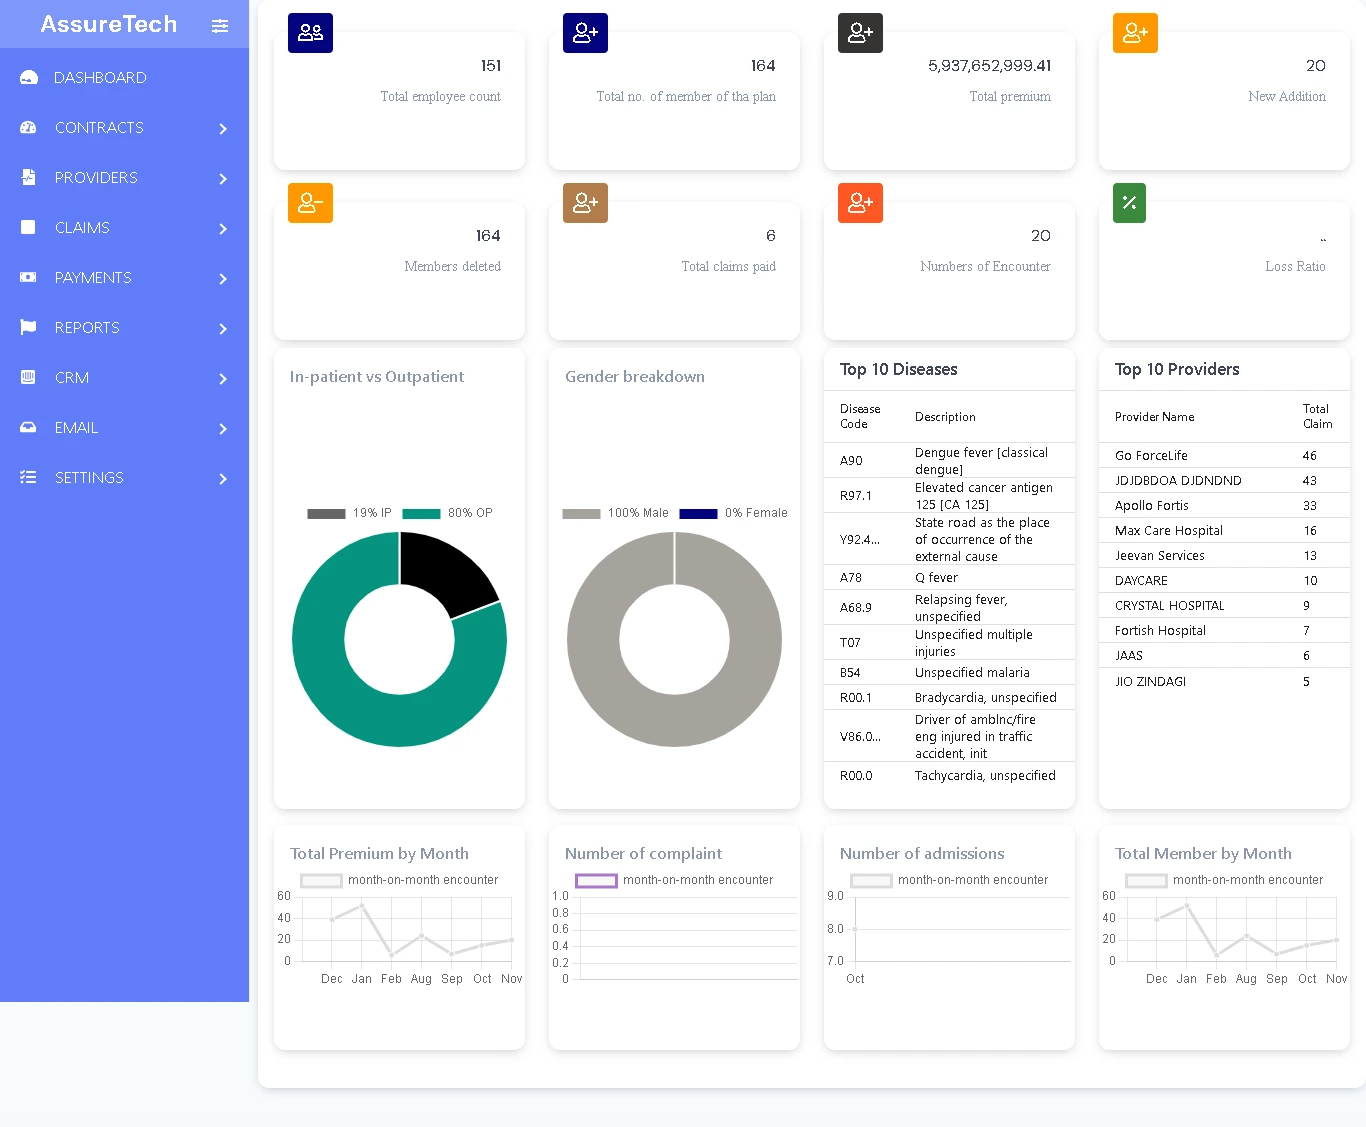Click the sidebar menu toggle icon beside AssureTech

(x=220, y=26)
